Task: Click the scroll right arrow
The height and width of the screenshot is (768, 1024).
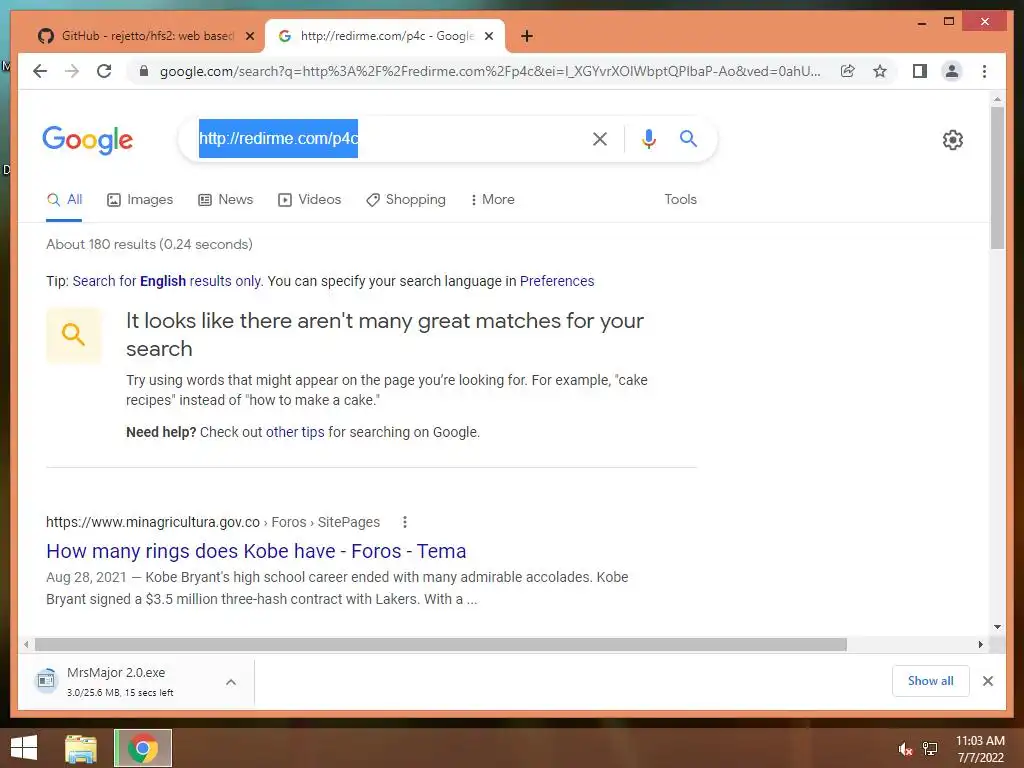Action: click(x=981, y=645)
